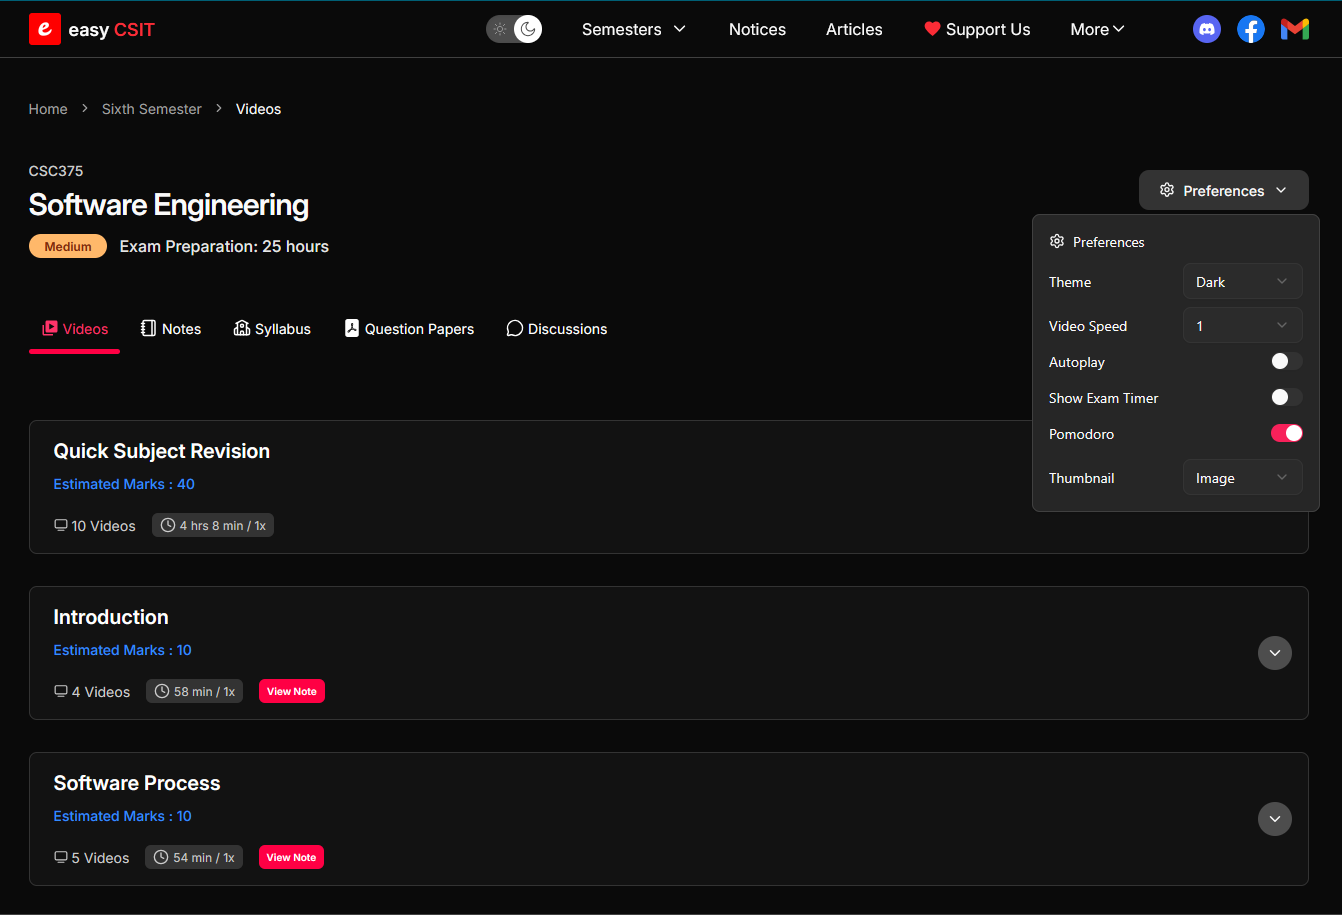Open the Thumbnail dropdown showing Image

click(1242, 477)
